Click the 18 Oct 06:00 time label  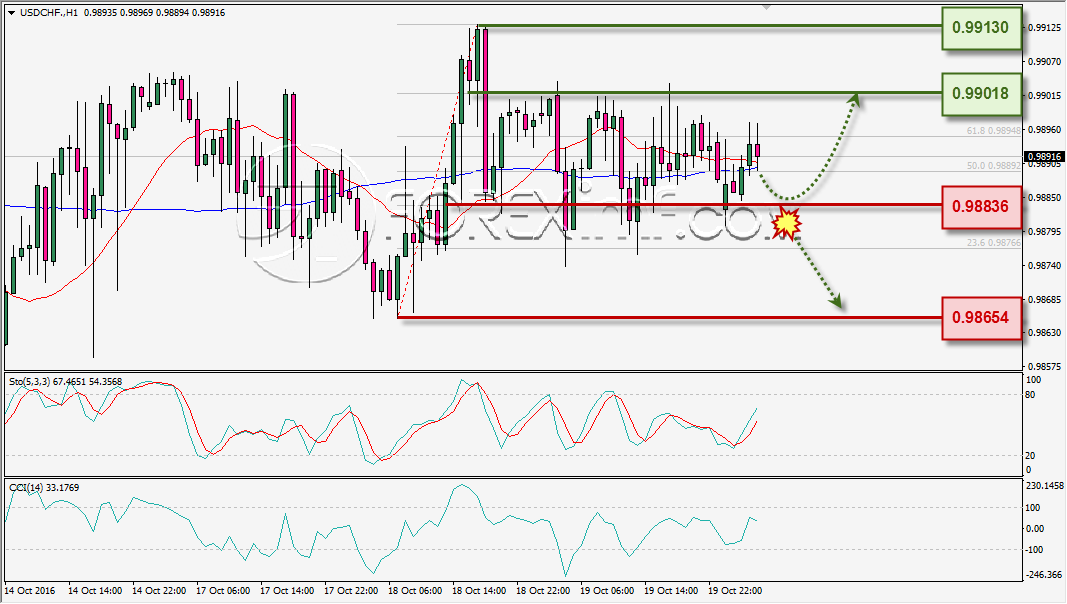pos(414,590)
